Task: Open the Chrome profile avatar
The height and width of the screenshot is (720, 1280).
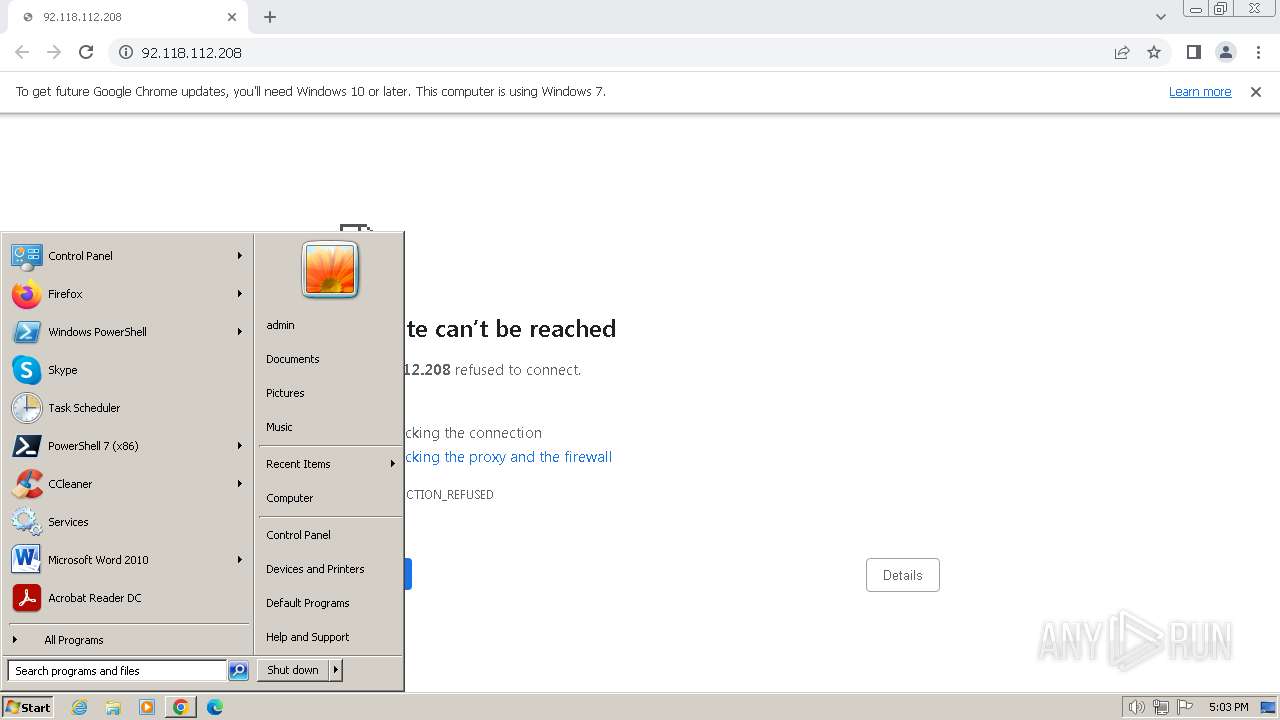Action: click(x=1226, y=52)
